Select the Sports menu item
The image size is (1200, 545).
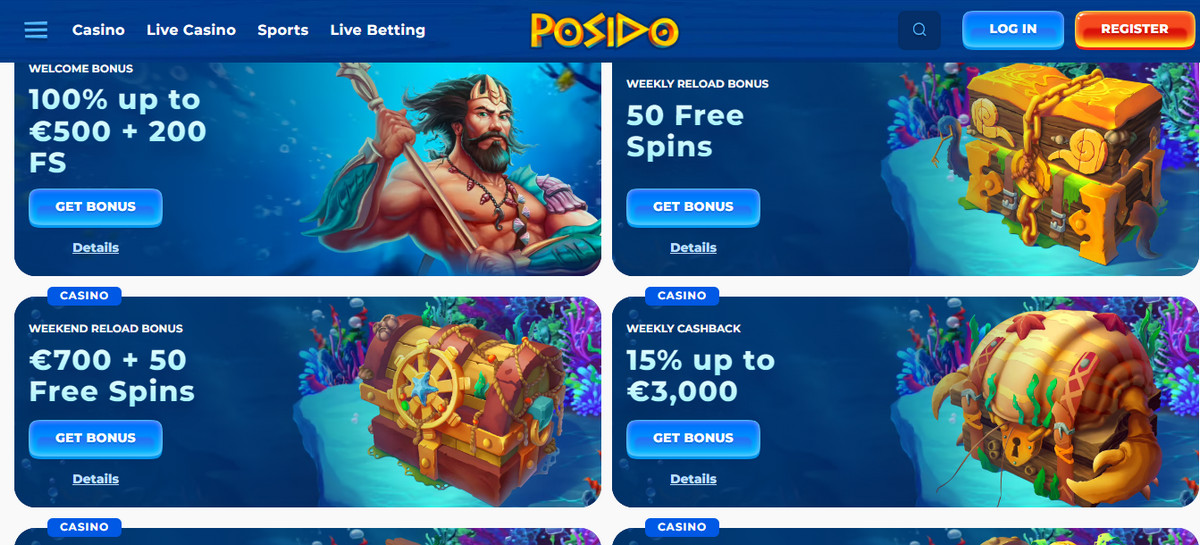[x=283, y=30]
